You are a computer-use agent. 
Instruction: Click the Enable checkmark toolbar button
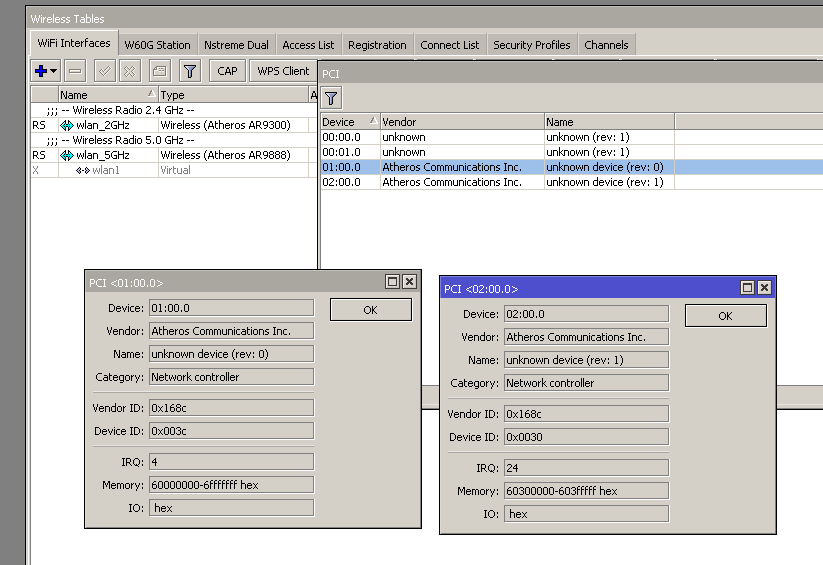click(x=105, y=71)
